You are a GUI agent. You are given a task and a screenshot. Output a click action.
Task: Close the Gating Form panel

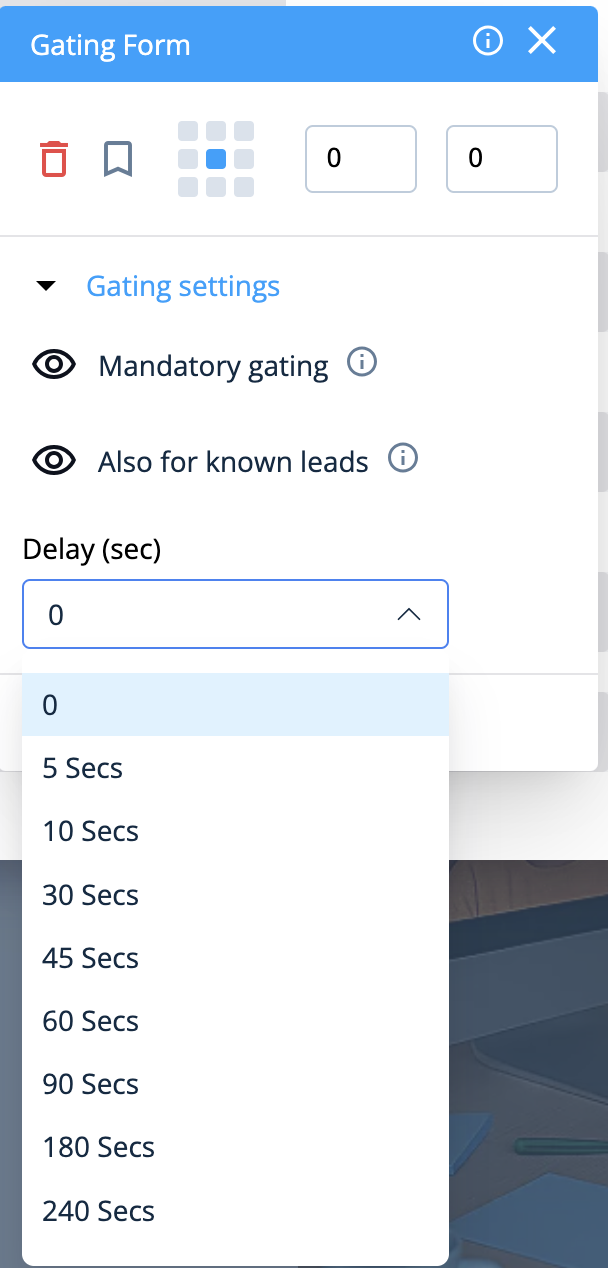click(542, 41)
